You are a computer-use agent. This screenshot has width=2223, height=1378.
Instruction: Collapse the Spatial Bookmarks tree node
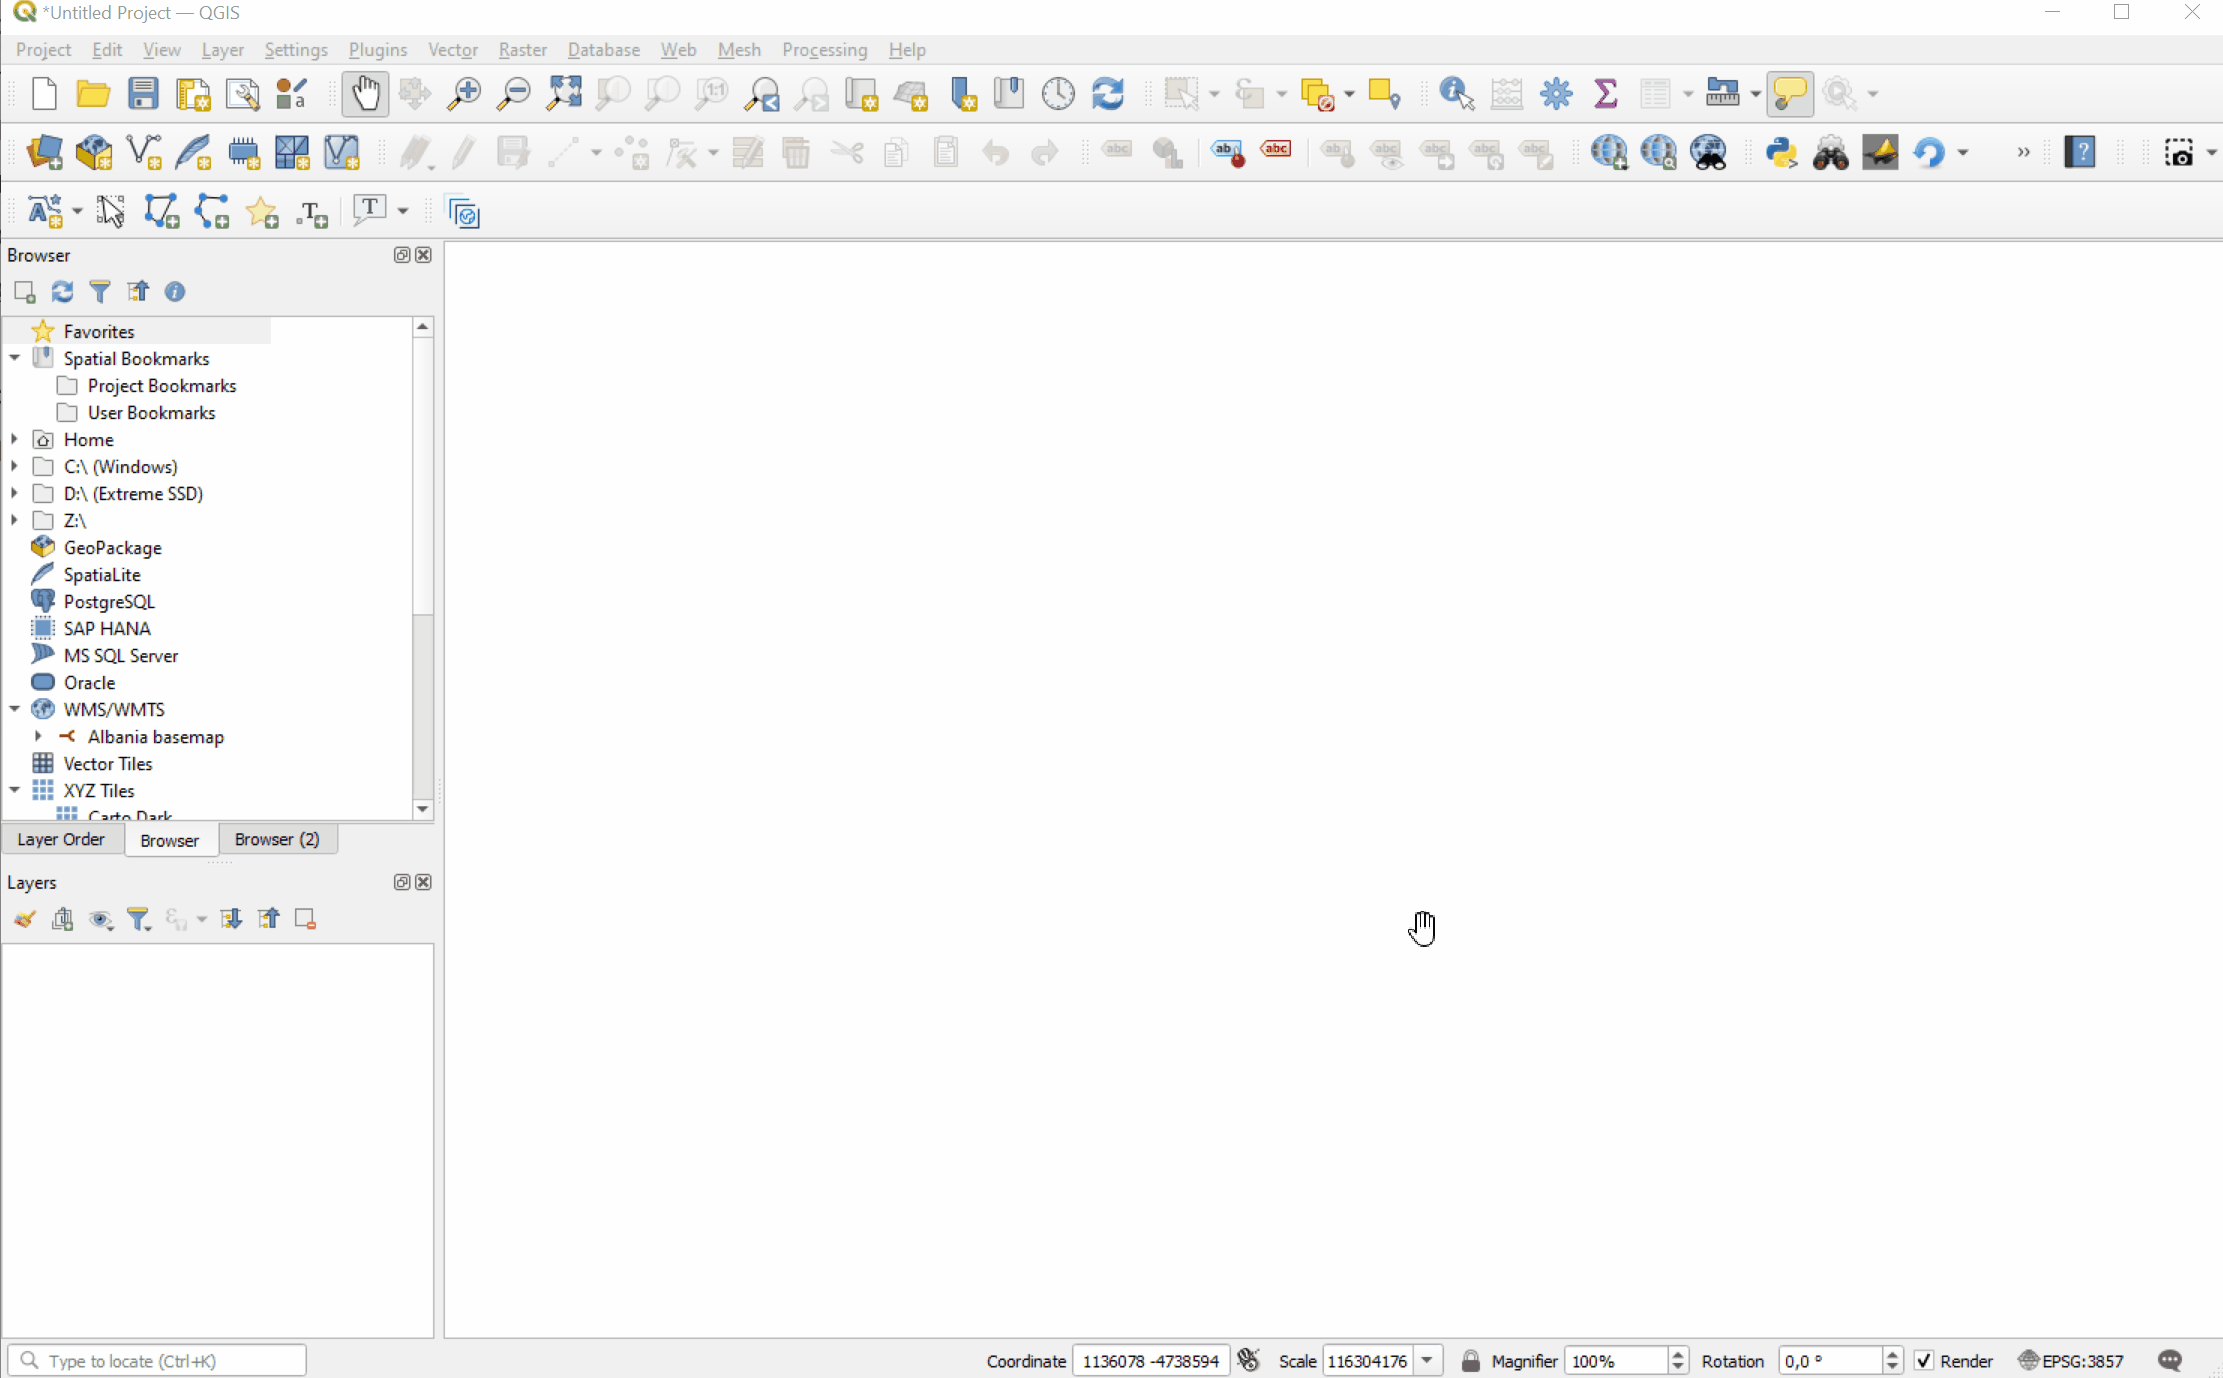pos(15,358)
